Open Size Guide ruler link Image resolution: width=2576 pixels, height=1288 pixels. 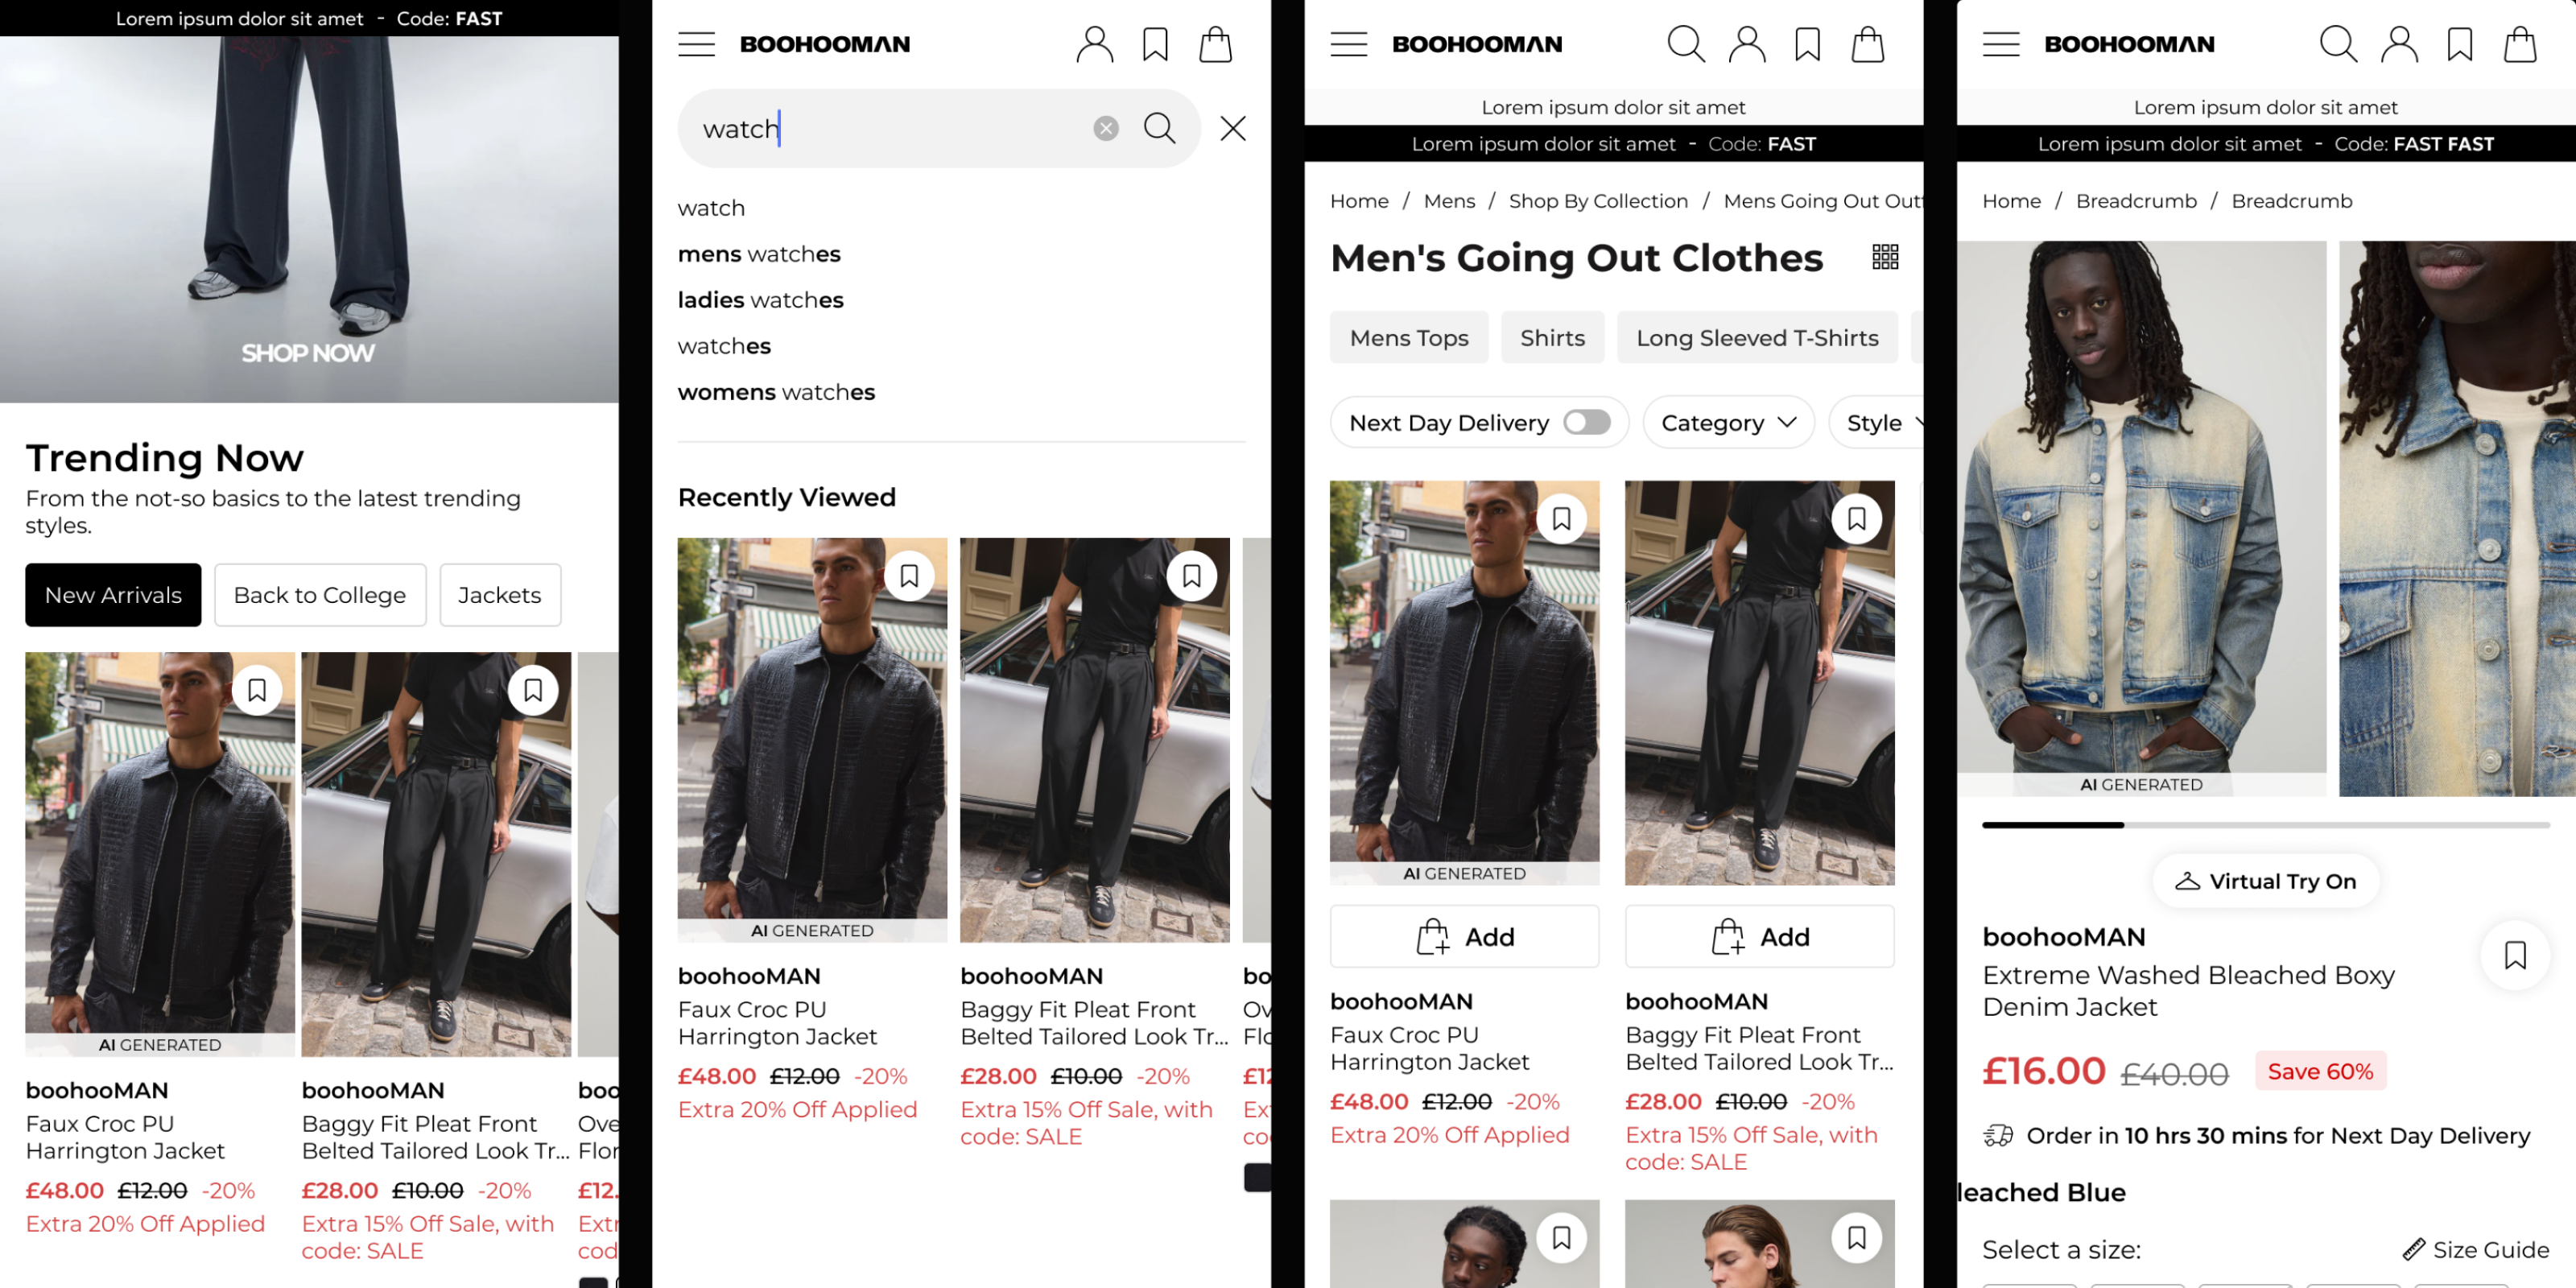coord(2475,1249)
